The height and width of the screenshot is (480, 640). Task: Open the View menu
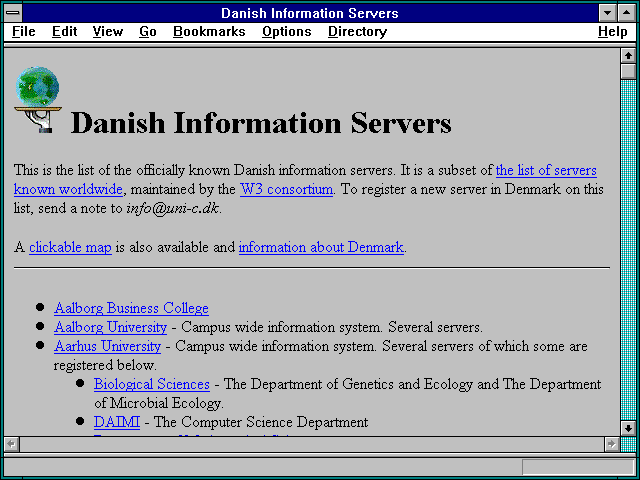[108, 32]
